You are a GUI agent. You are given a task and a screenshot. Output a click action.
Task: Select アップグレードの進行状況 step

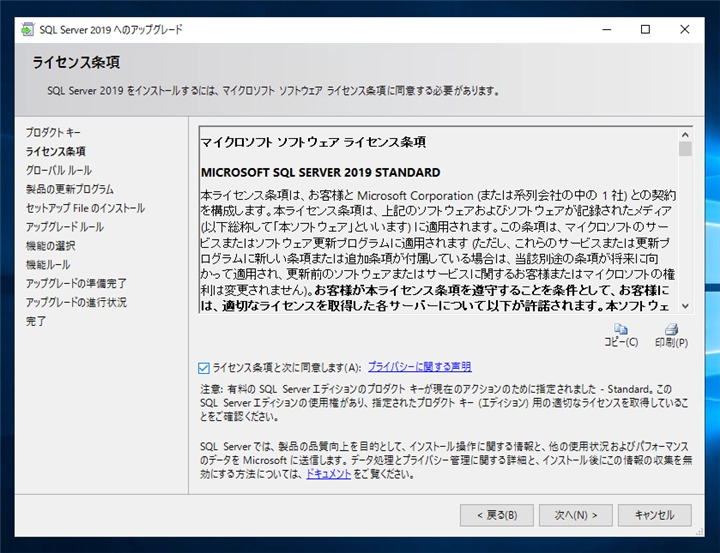76,302
